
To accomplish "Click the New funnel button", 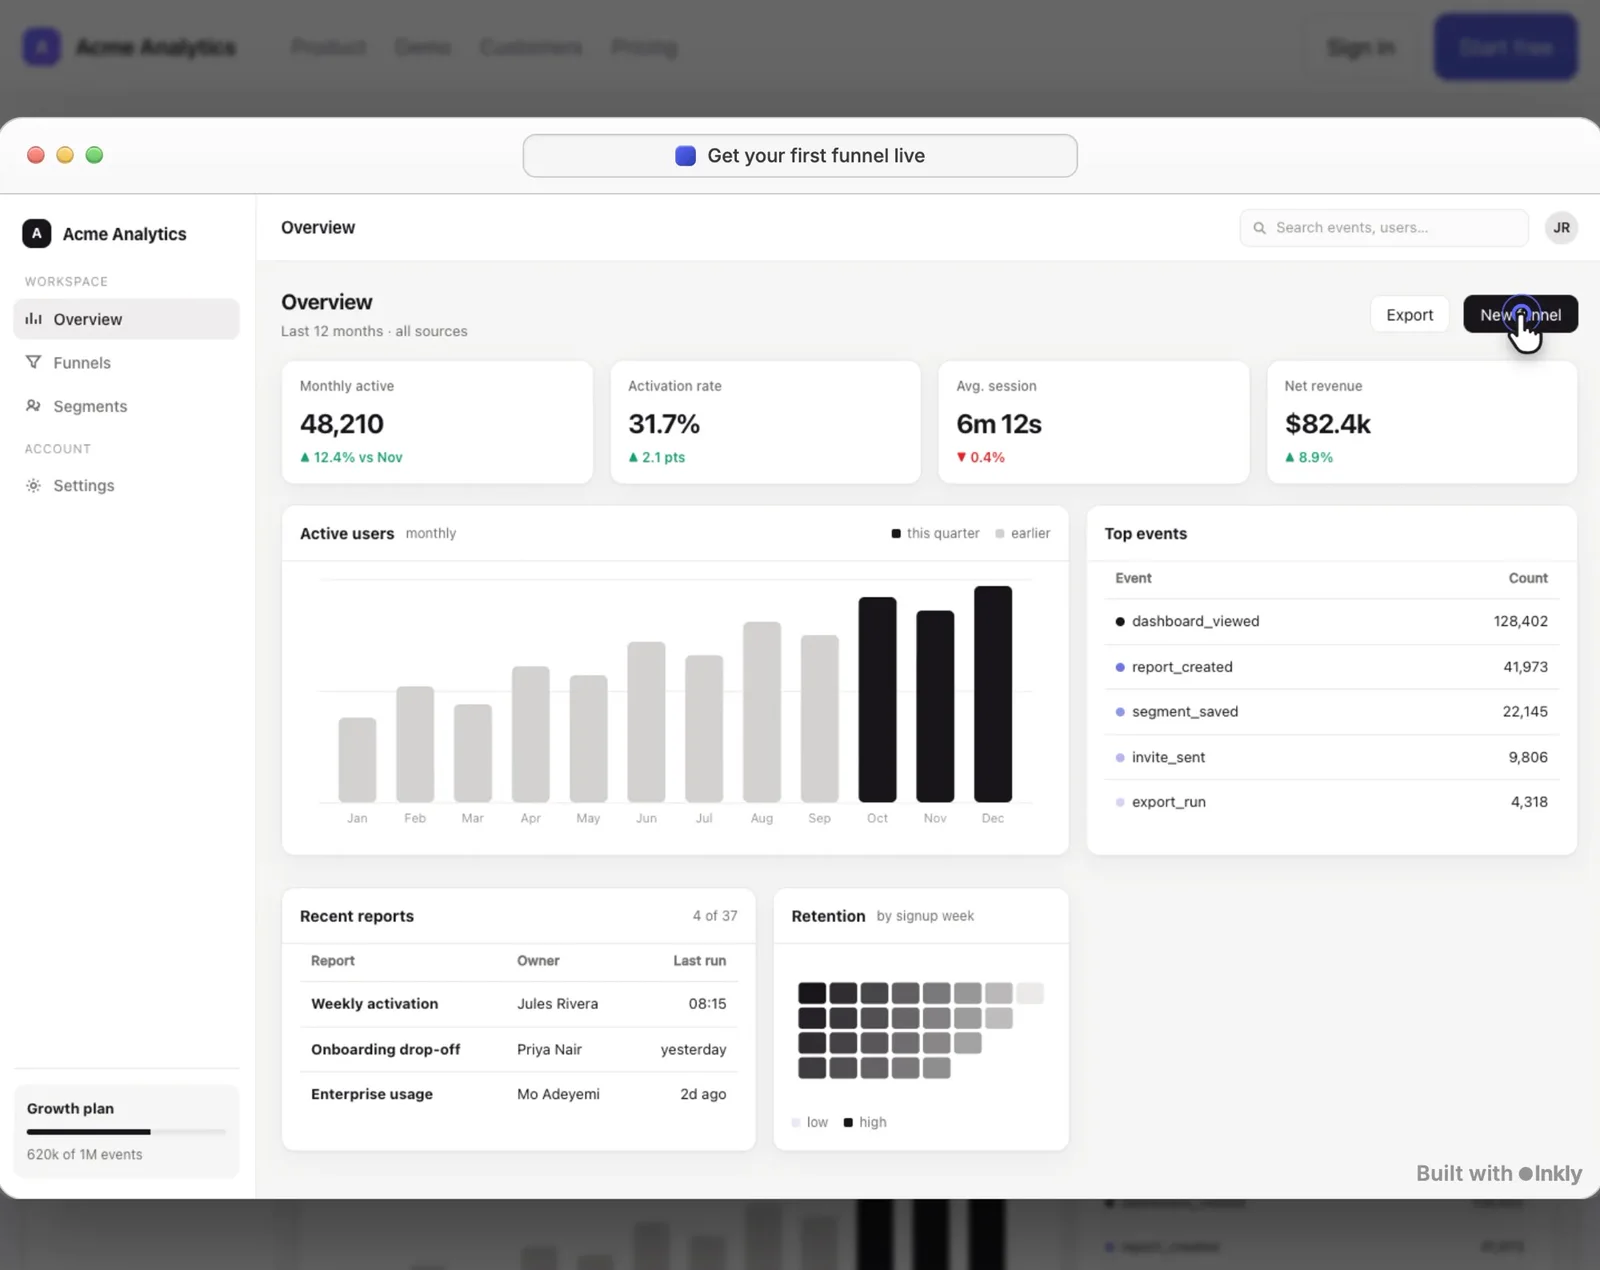I will 1520,315.
